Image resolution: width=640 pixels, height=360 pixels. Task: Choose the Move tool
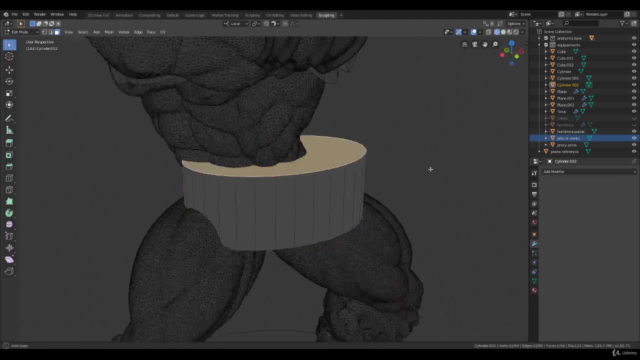click(x=9, y=70)
